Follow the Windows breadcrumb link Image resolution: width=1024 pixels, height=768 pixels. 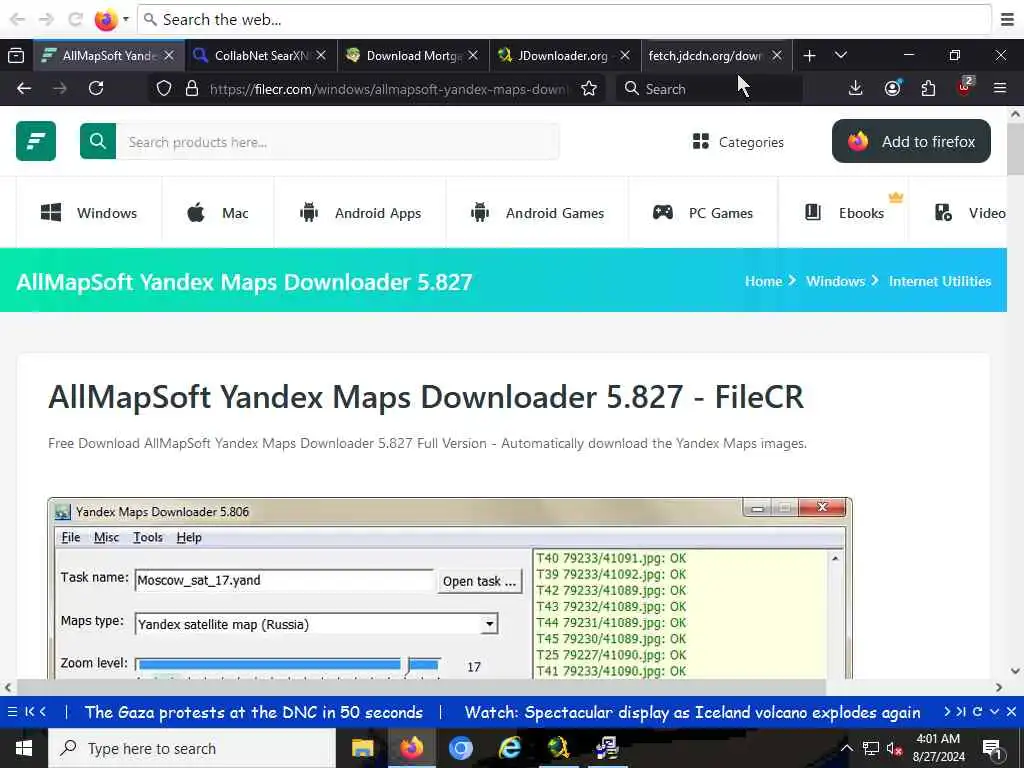tap(835, 281)
